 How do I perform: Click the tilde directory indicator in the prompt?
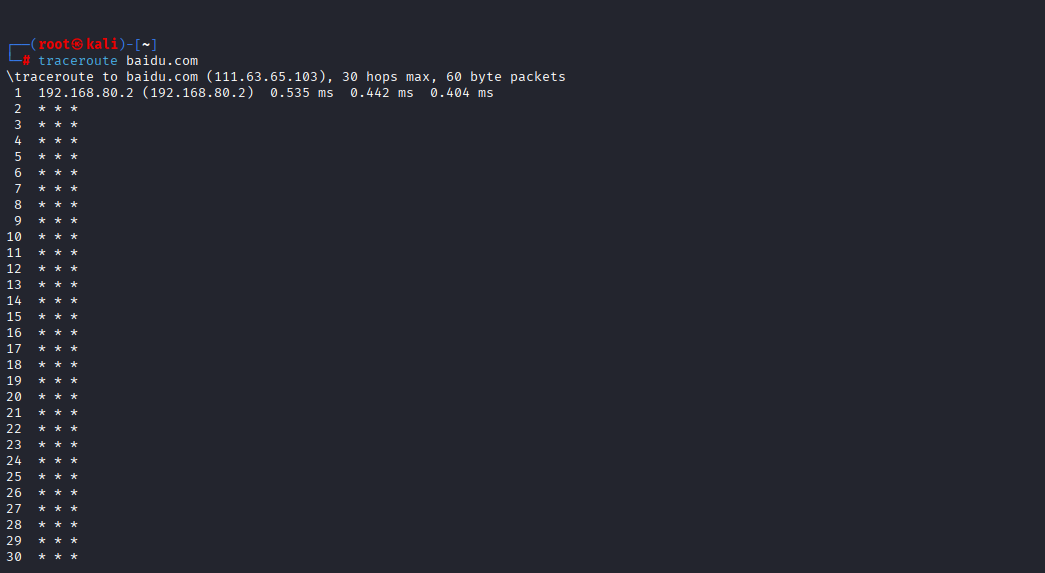[146, 45]
